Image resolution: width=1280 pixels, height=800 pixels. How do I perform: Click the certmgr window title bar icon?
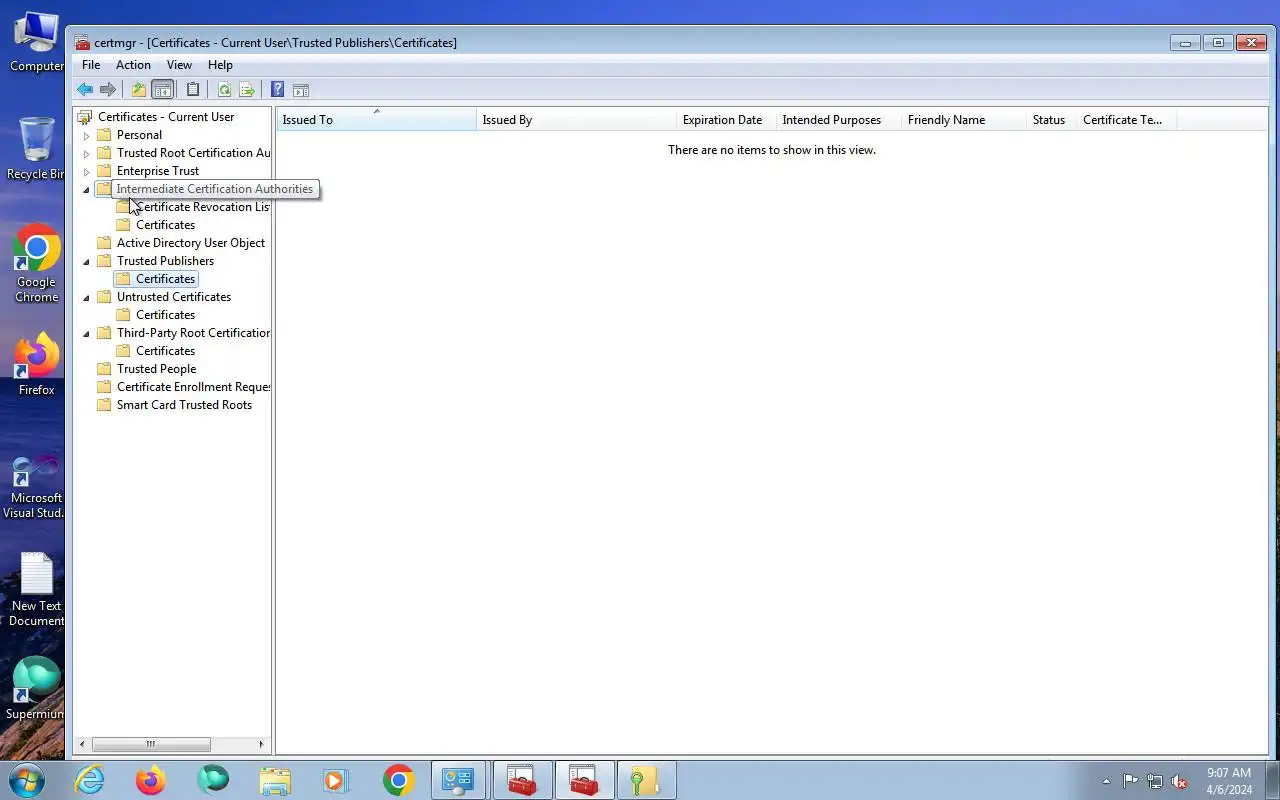pyautogui.click(x=82, y=43)
